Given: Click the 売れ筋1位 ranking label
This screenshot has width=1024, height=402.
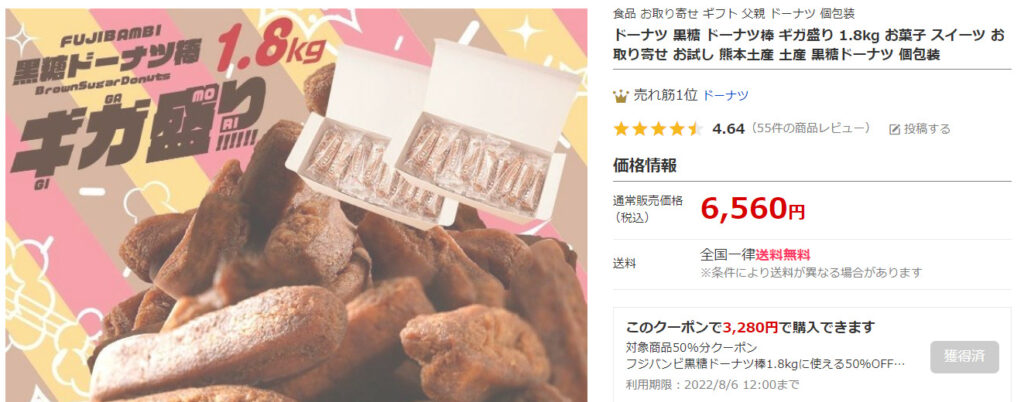Looking at the screenshot, I should (665, 96).
